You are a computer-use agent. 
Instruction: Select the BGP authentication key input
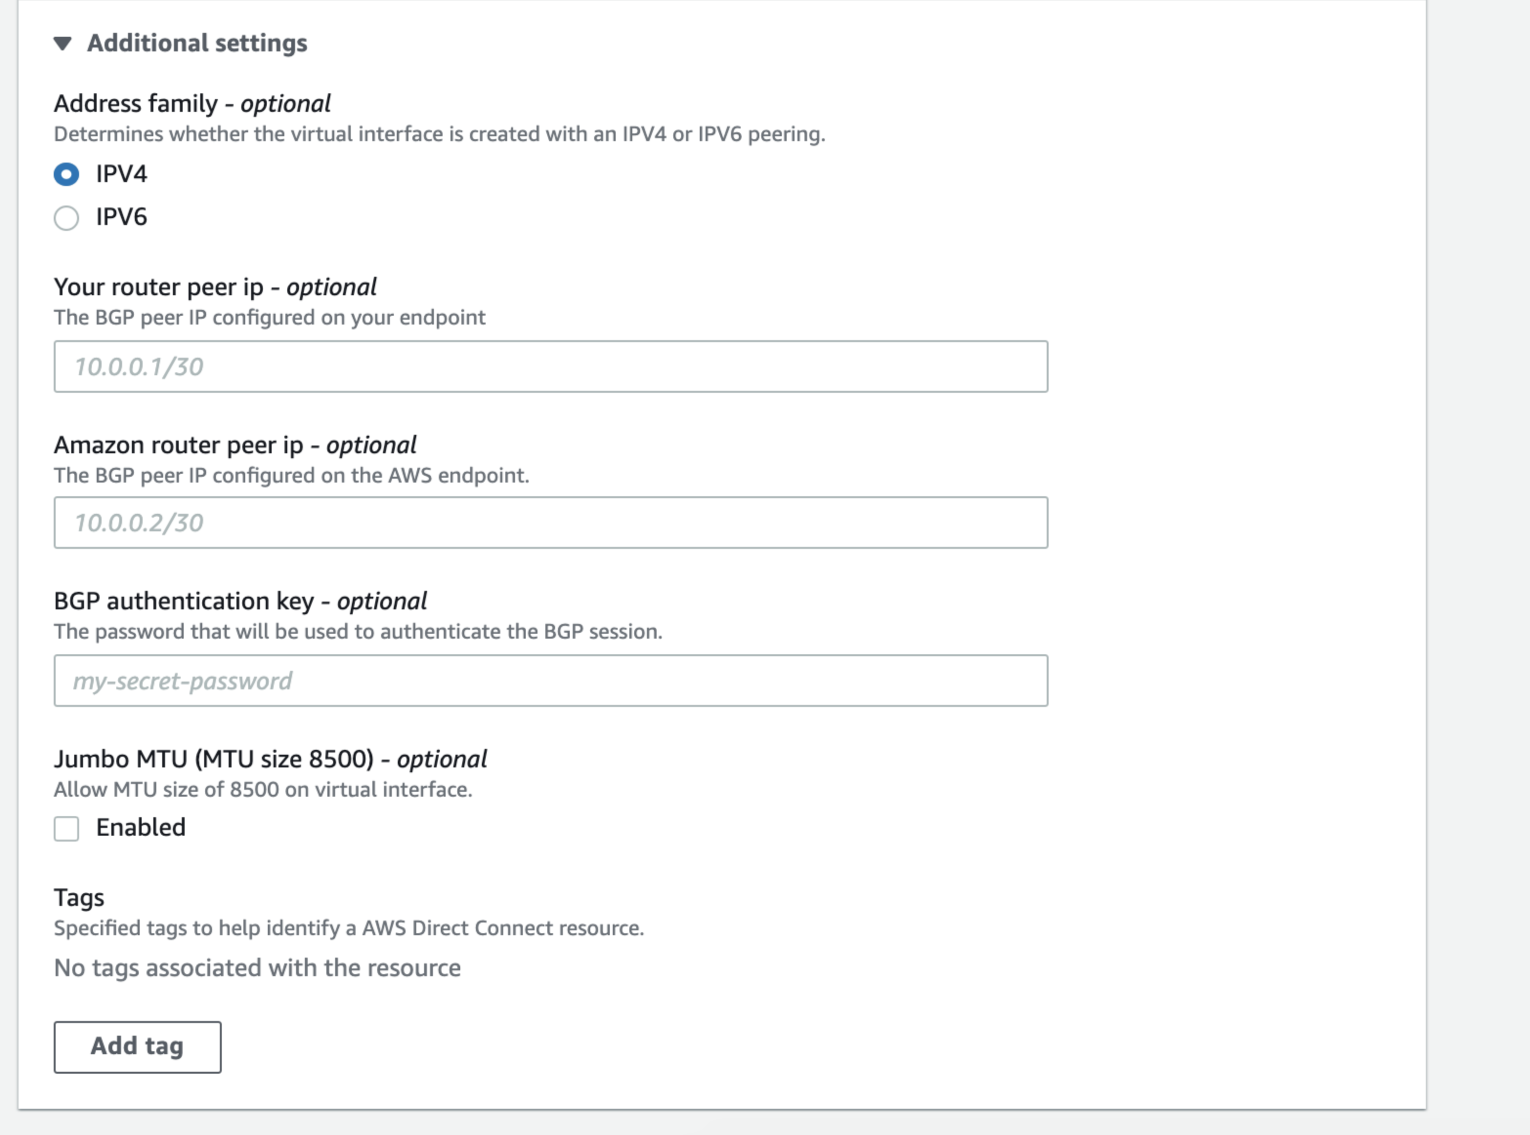click(550, 680)
